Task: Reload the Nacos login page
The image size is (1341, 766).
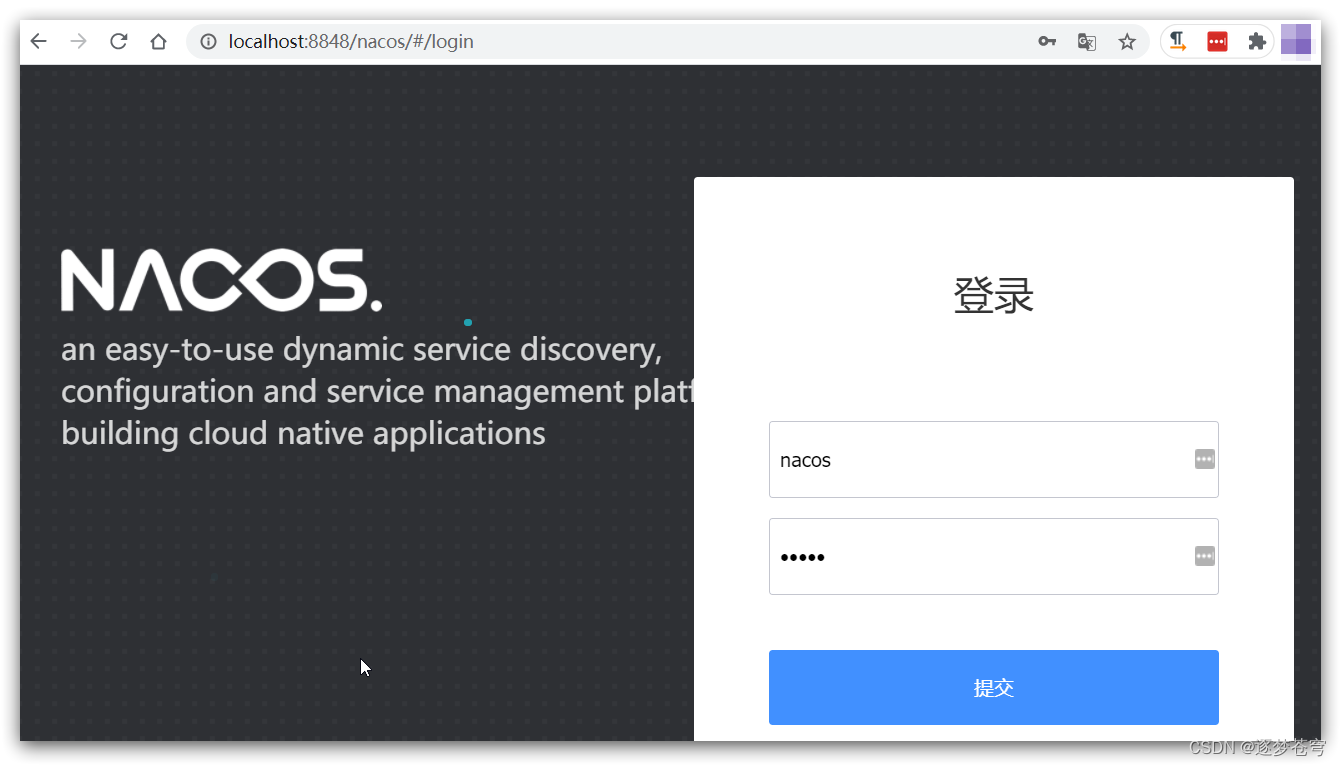Action: click(x=118, y=41)
